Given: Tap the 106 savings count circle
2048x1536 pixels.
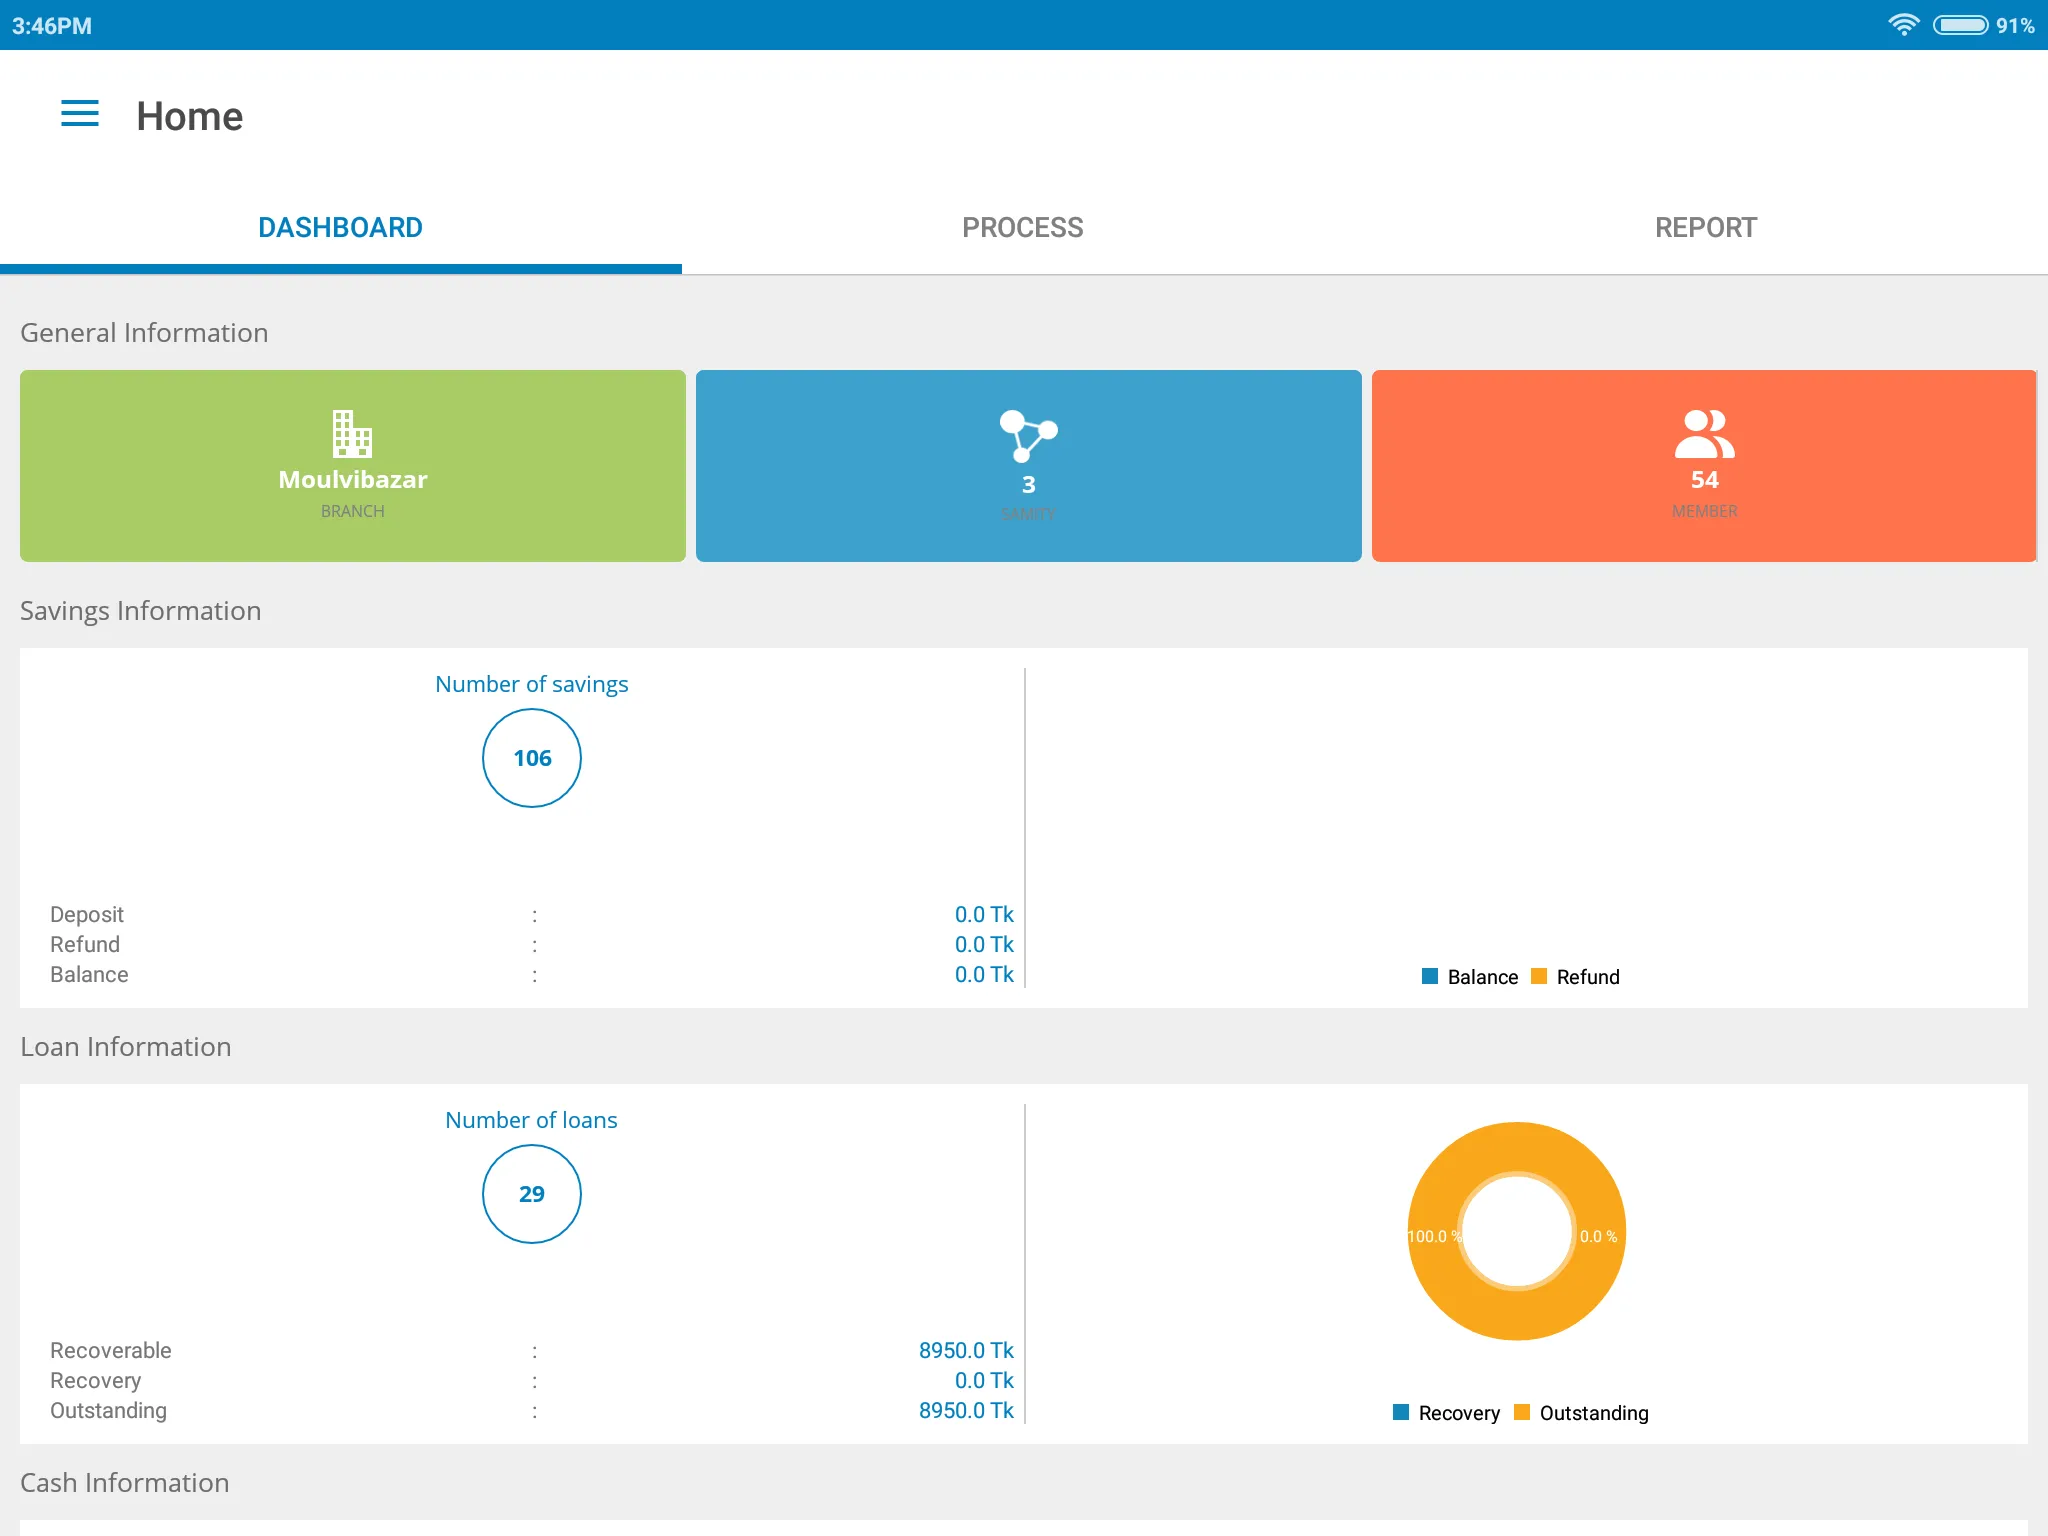Looking at the screenshot, I should pos(532,758).
